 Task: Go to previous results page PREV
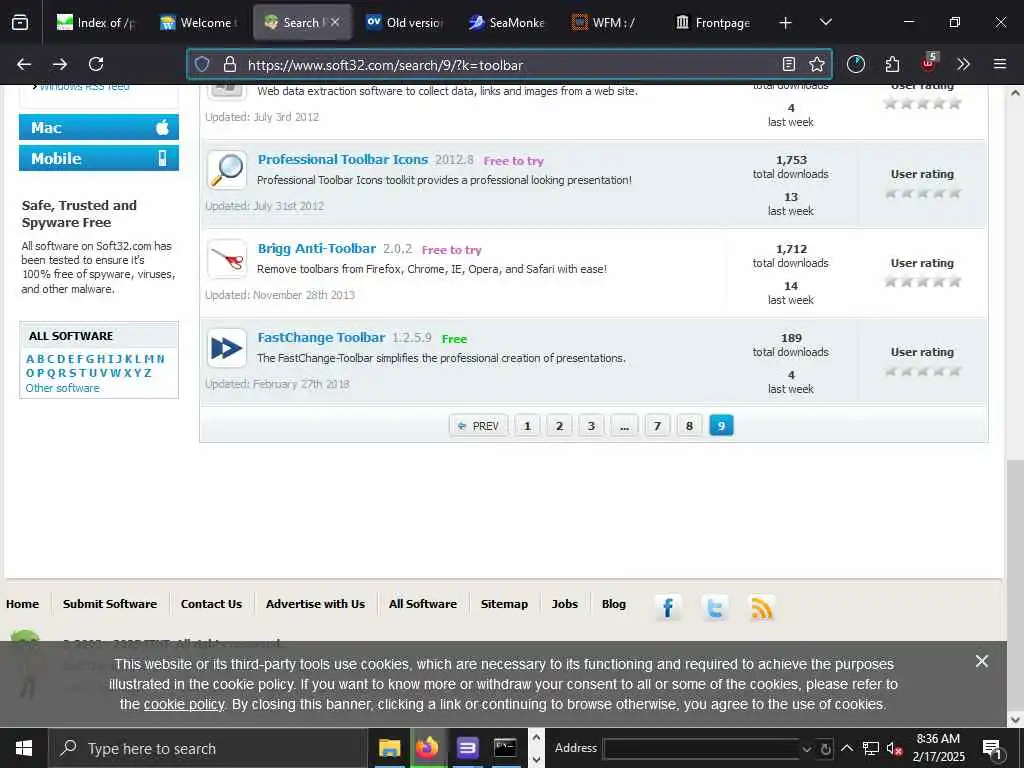coord(478,426)
